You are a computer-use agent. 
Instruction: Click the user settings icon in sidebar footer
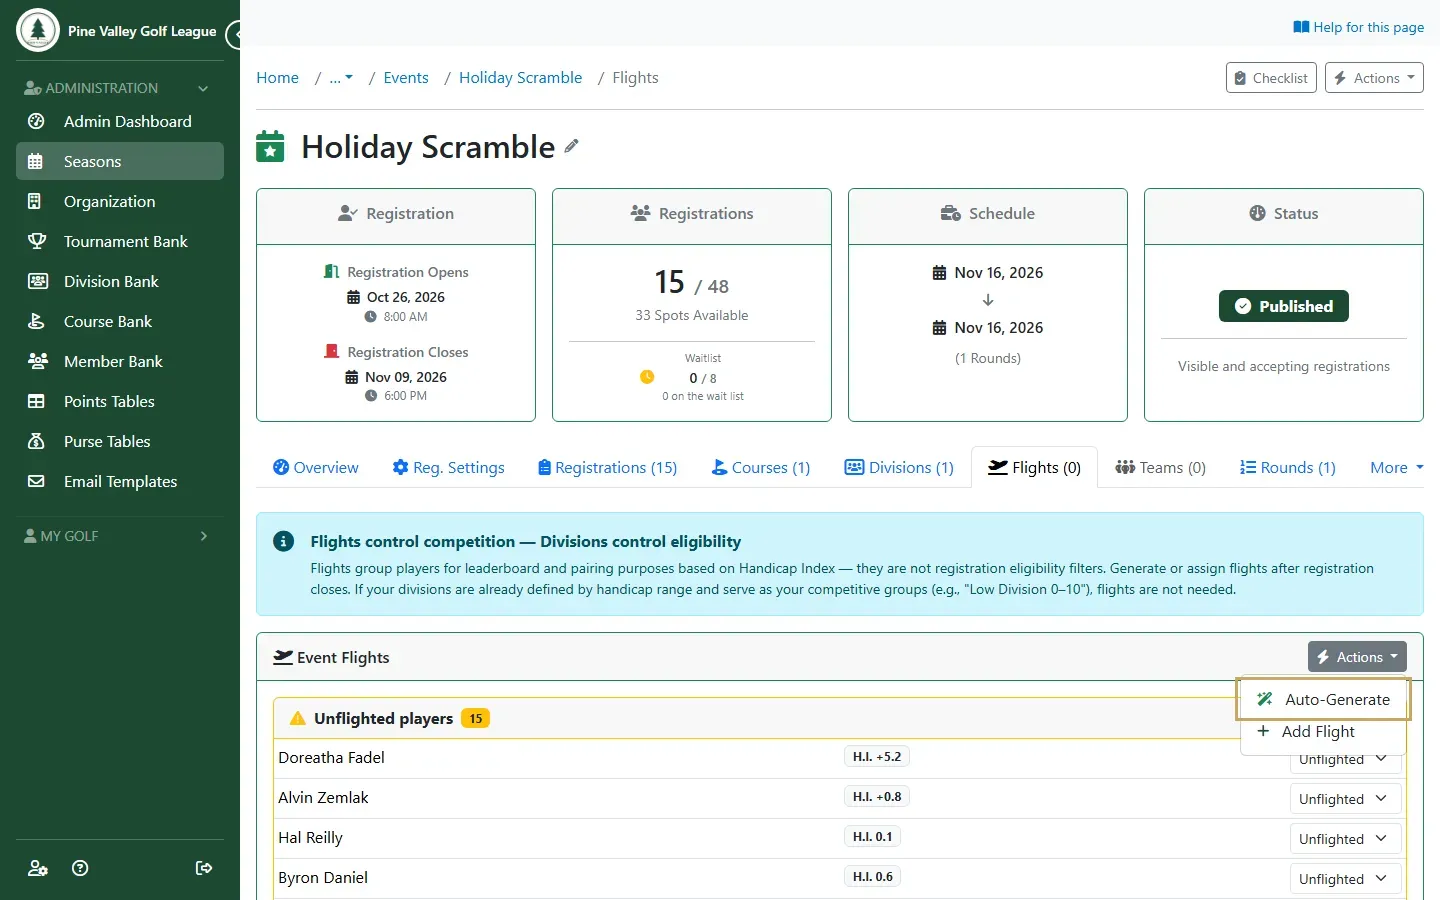(x=38, y=868)
